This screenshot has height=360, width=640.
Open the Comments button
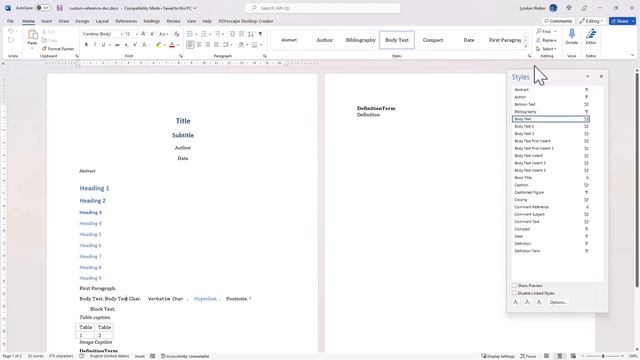click(558, 21)
